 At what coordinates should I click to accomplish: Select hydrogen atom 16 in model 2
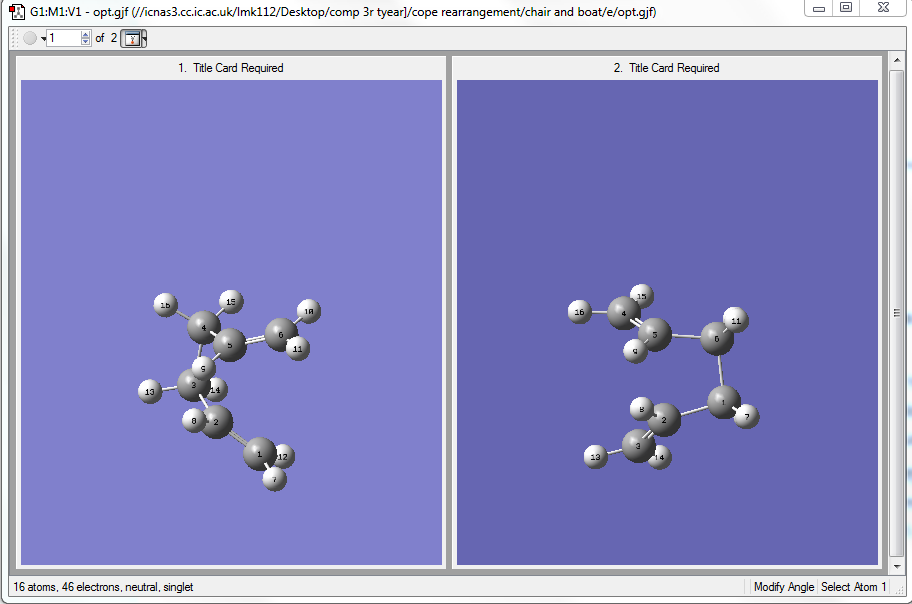(579, 312)
